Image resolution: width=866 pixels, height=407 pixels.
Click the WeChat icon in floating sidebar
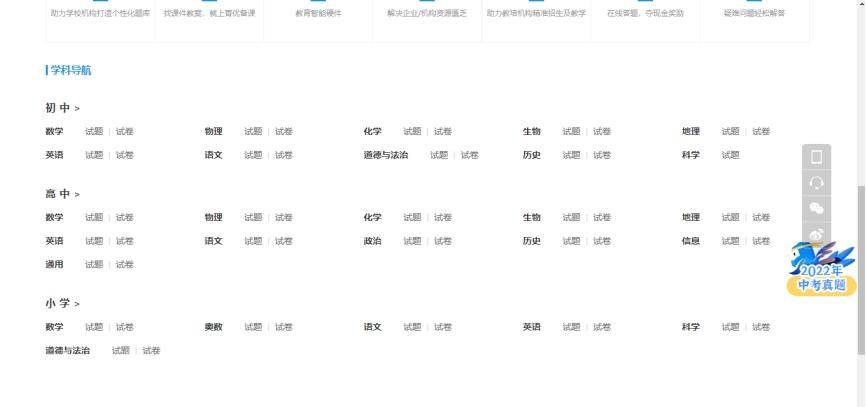tap(816, 208)
